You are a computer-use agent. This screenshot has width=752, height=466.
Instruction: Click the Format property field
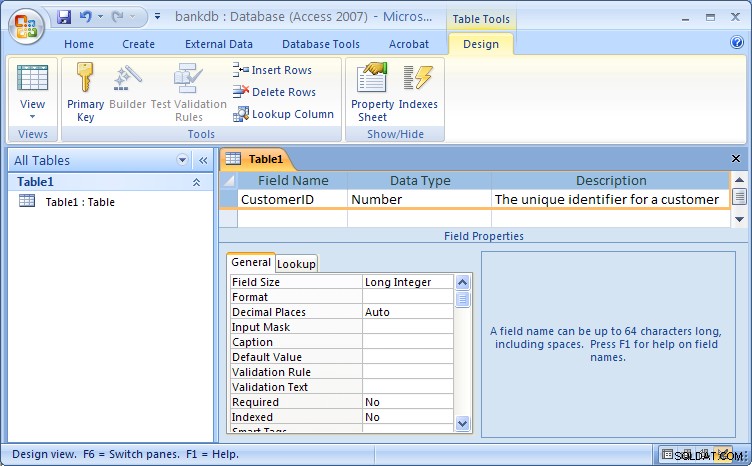point(408,297)
